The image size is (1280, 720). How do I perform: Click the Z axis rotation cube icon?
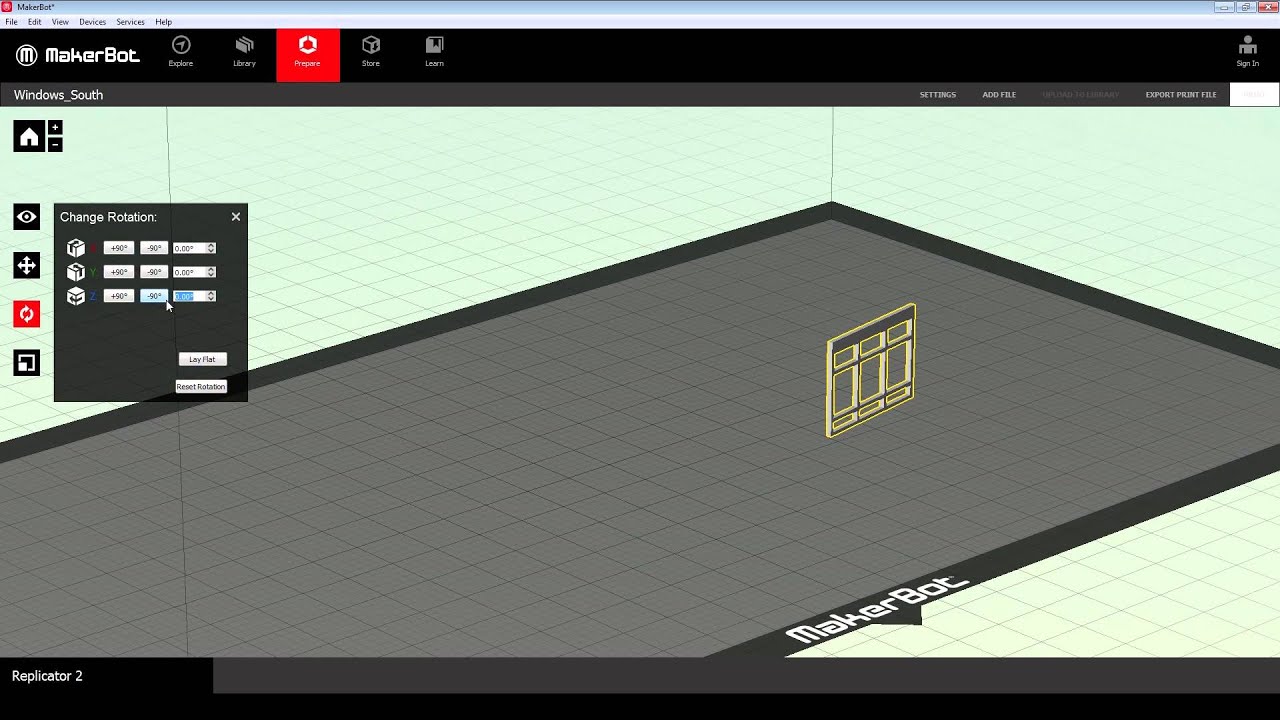coord(76,296)
